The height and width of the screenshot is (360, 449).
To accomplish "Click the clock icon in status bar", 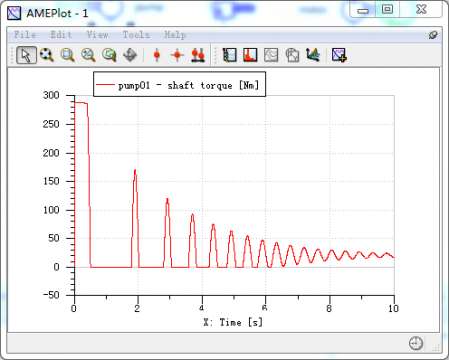I will tap(416, 343).
